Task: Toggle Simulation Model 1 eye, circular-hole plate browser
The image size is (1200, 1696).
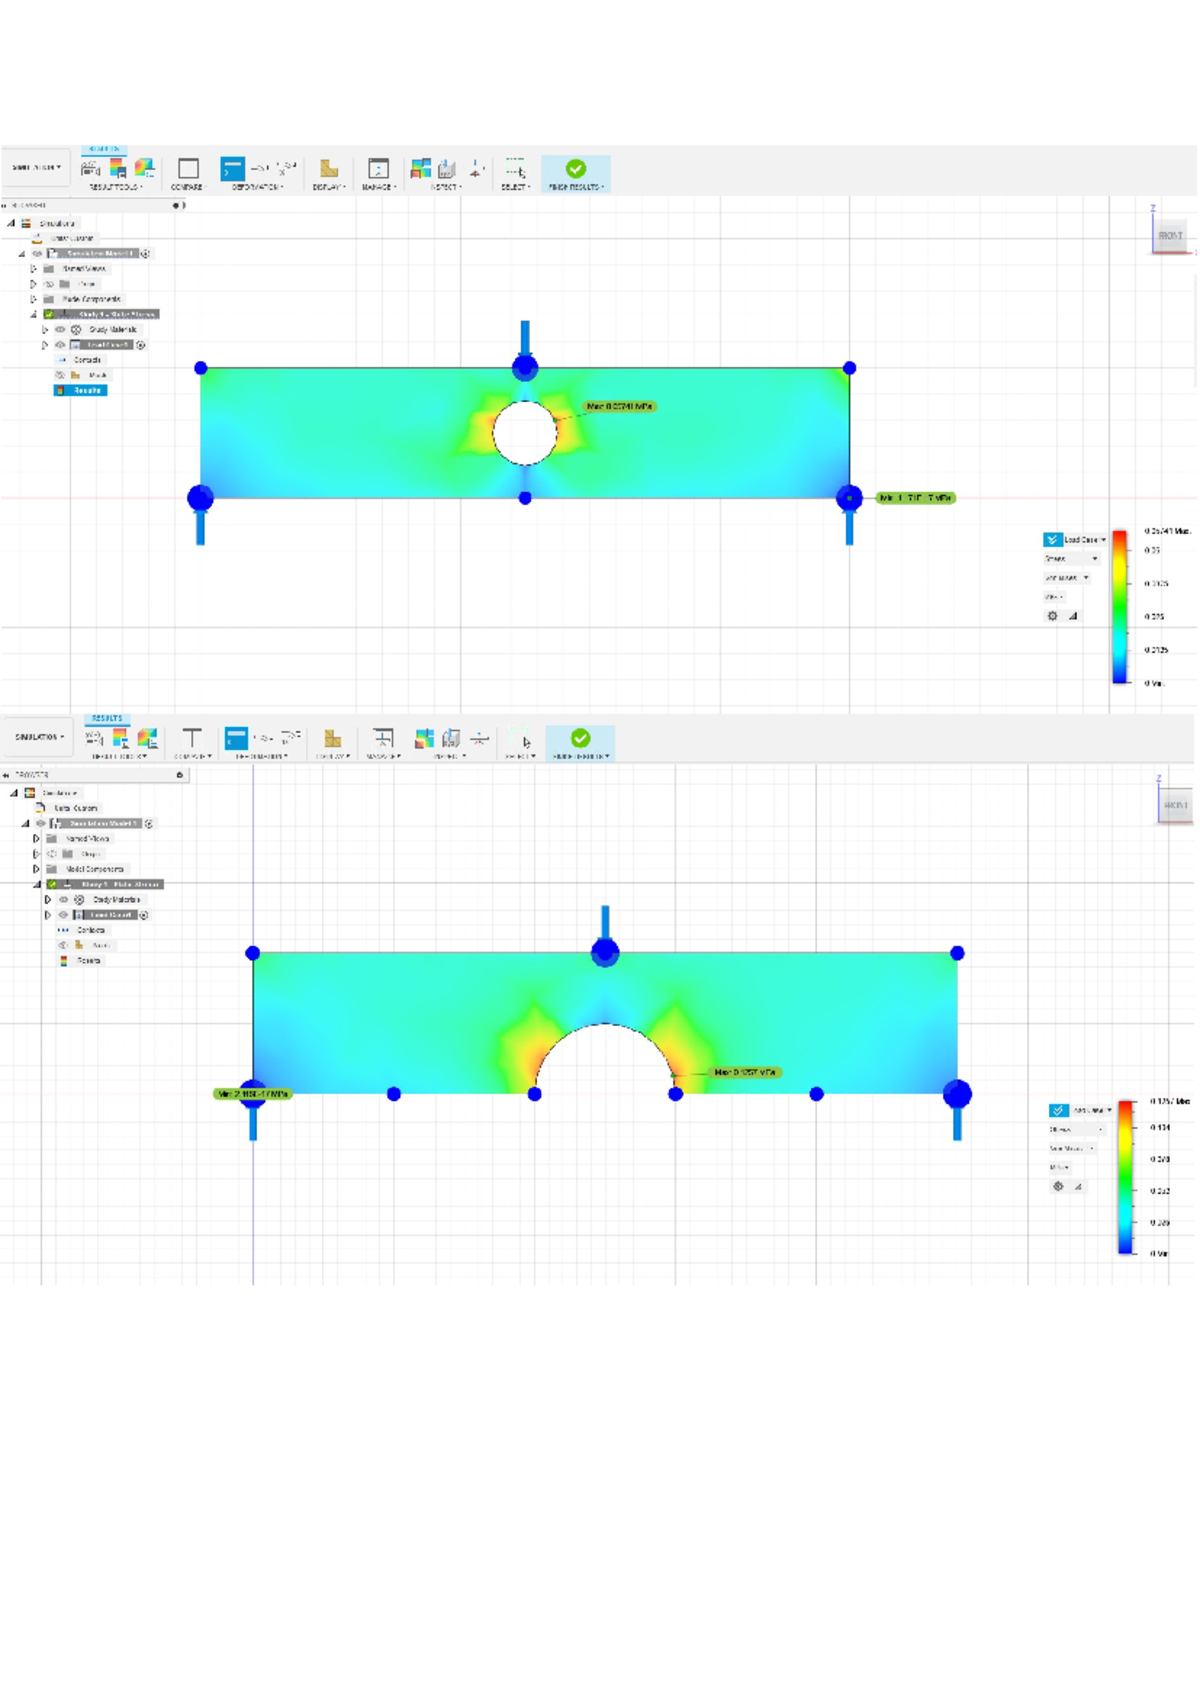Action: tap(37, 254)
